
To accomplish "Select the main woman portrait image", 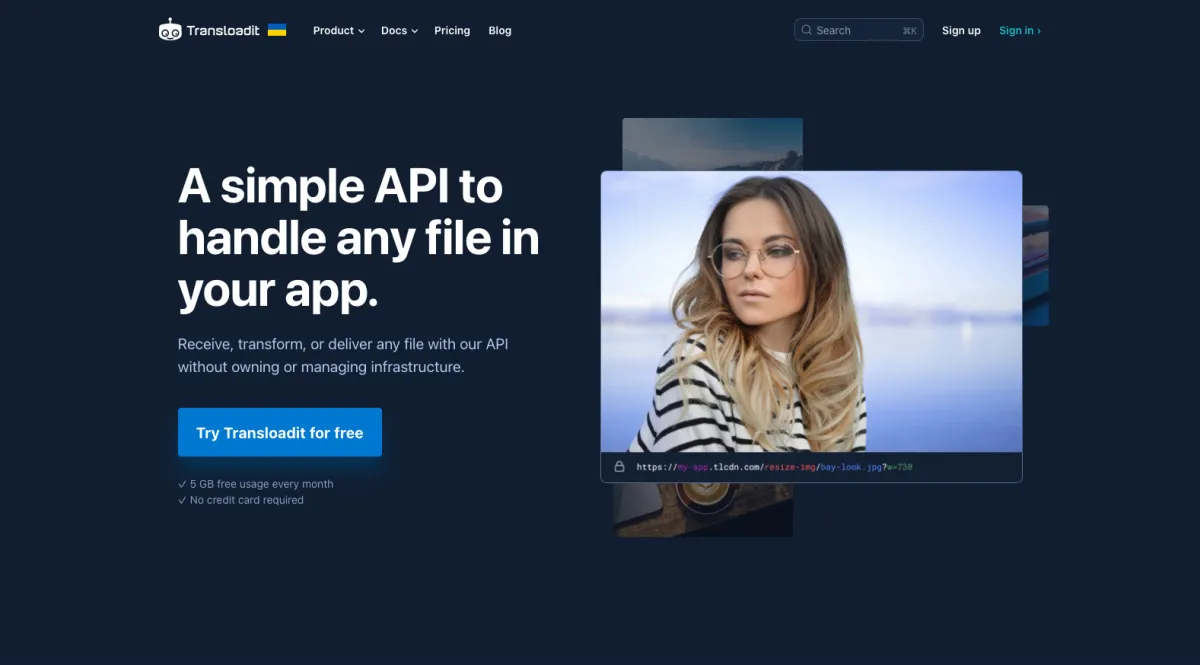I will 811,312.
